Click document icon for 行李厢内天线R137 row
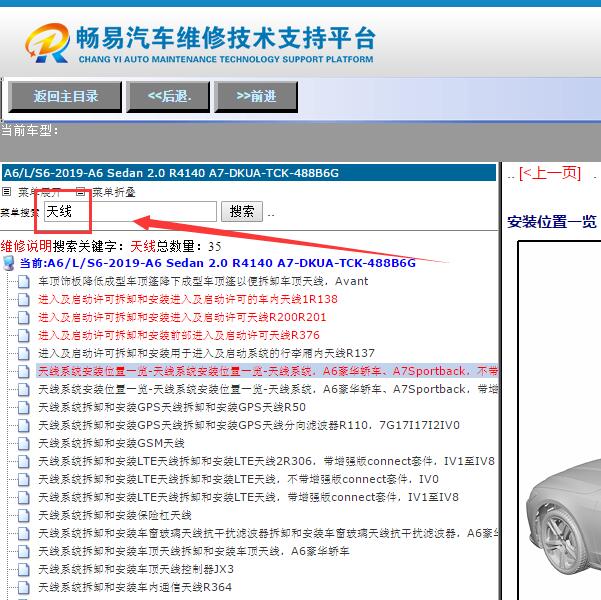This screenshot has width=601, height=600. click(24, 353)
